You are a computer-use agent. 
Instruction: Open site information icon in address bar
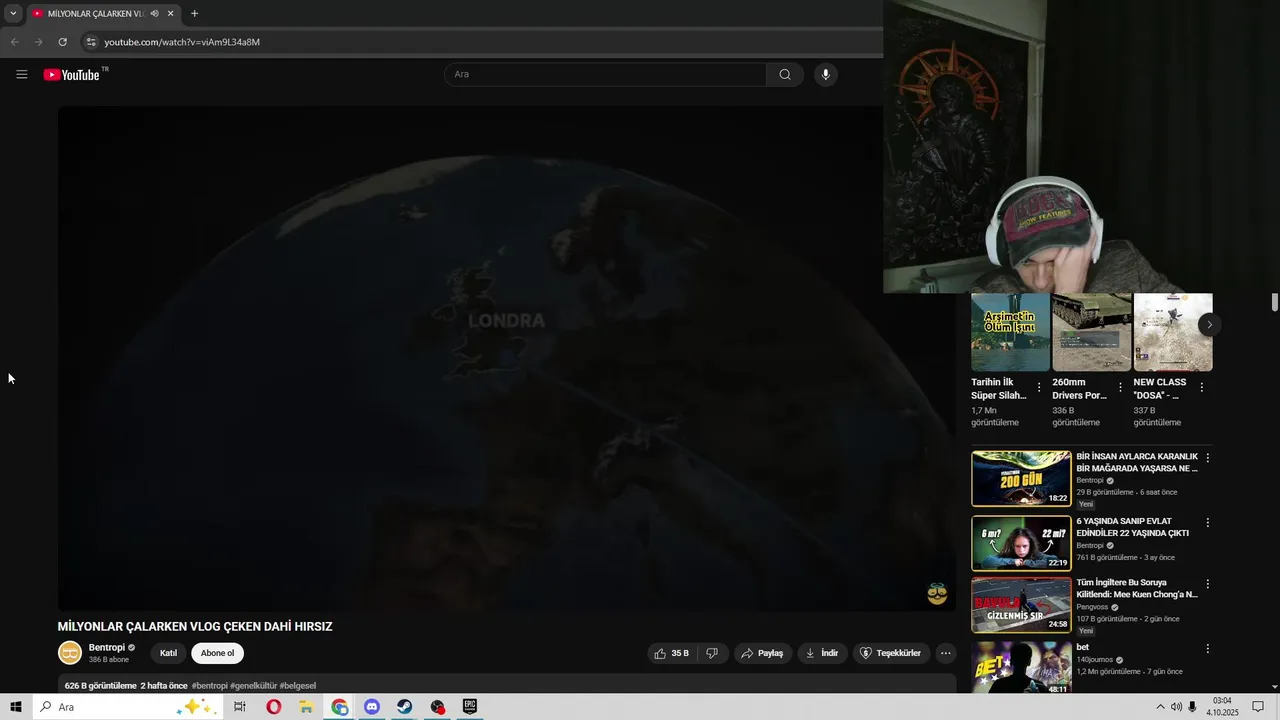pyautogui.click(x=91, y=42)
